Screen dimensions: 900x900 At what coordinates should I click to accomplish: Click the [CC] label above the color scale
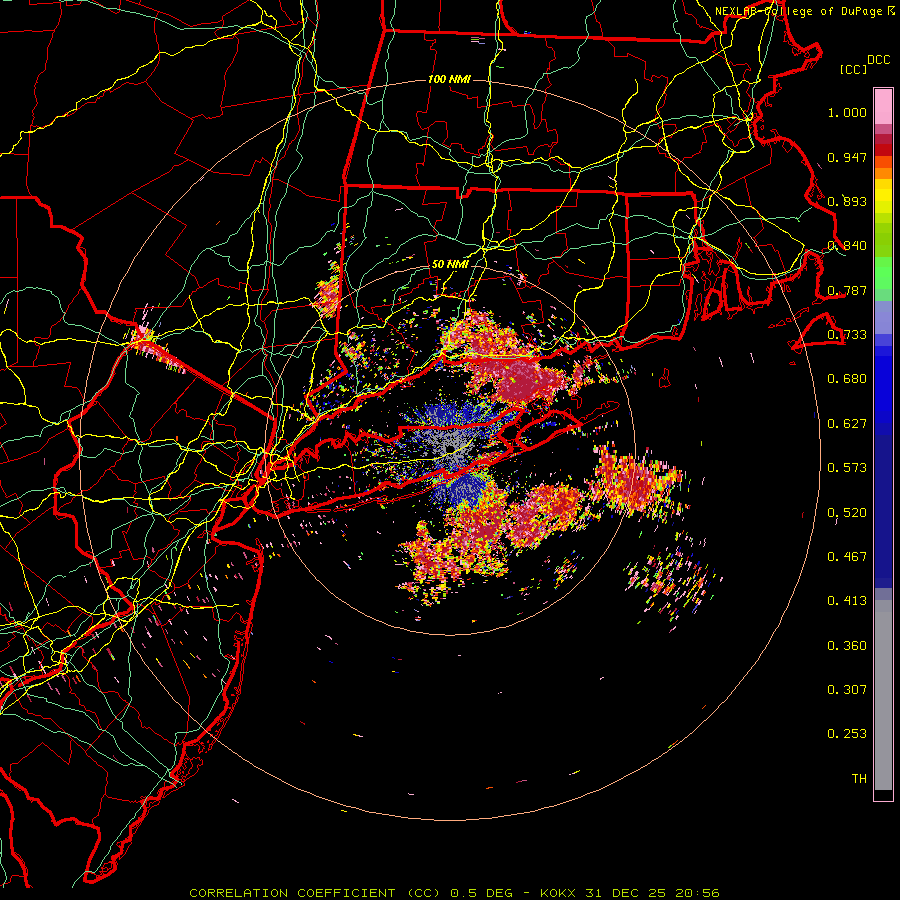point(854,69)
